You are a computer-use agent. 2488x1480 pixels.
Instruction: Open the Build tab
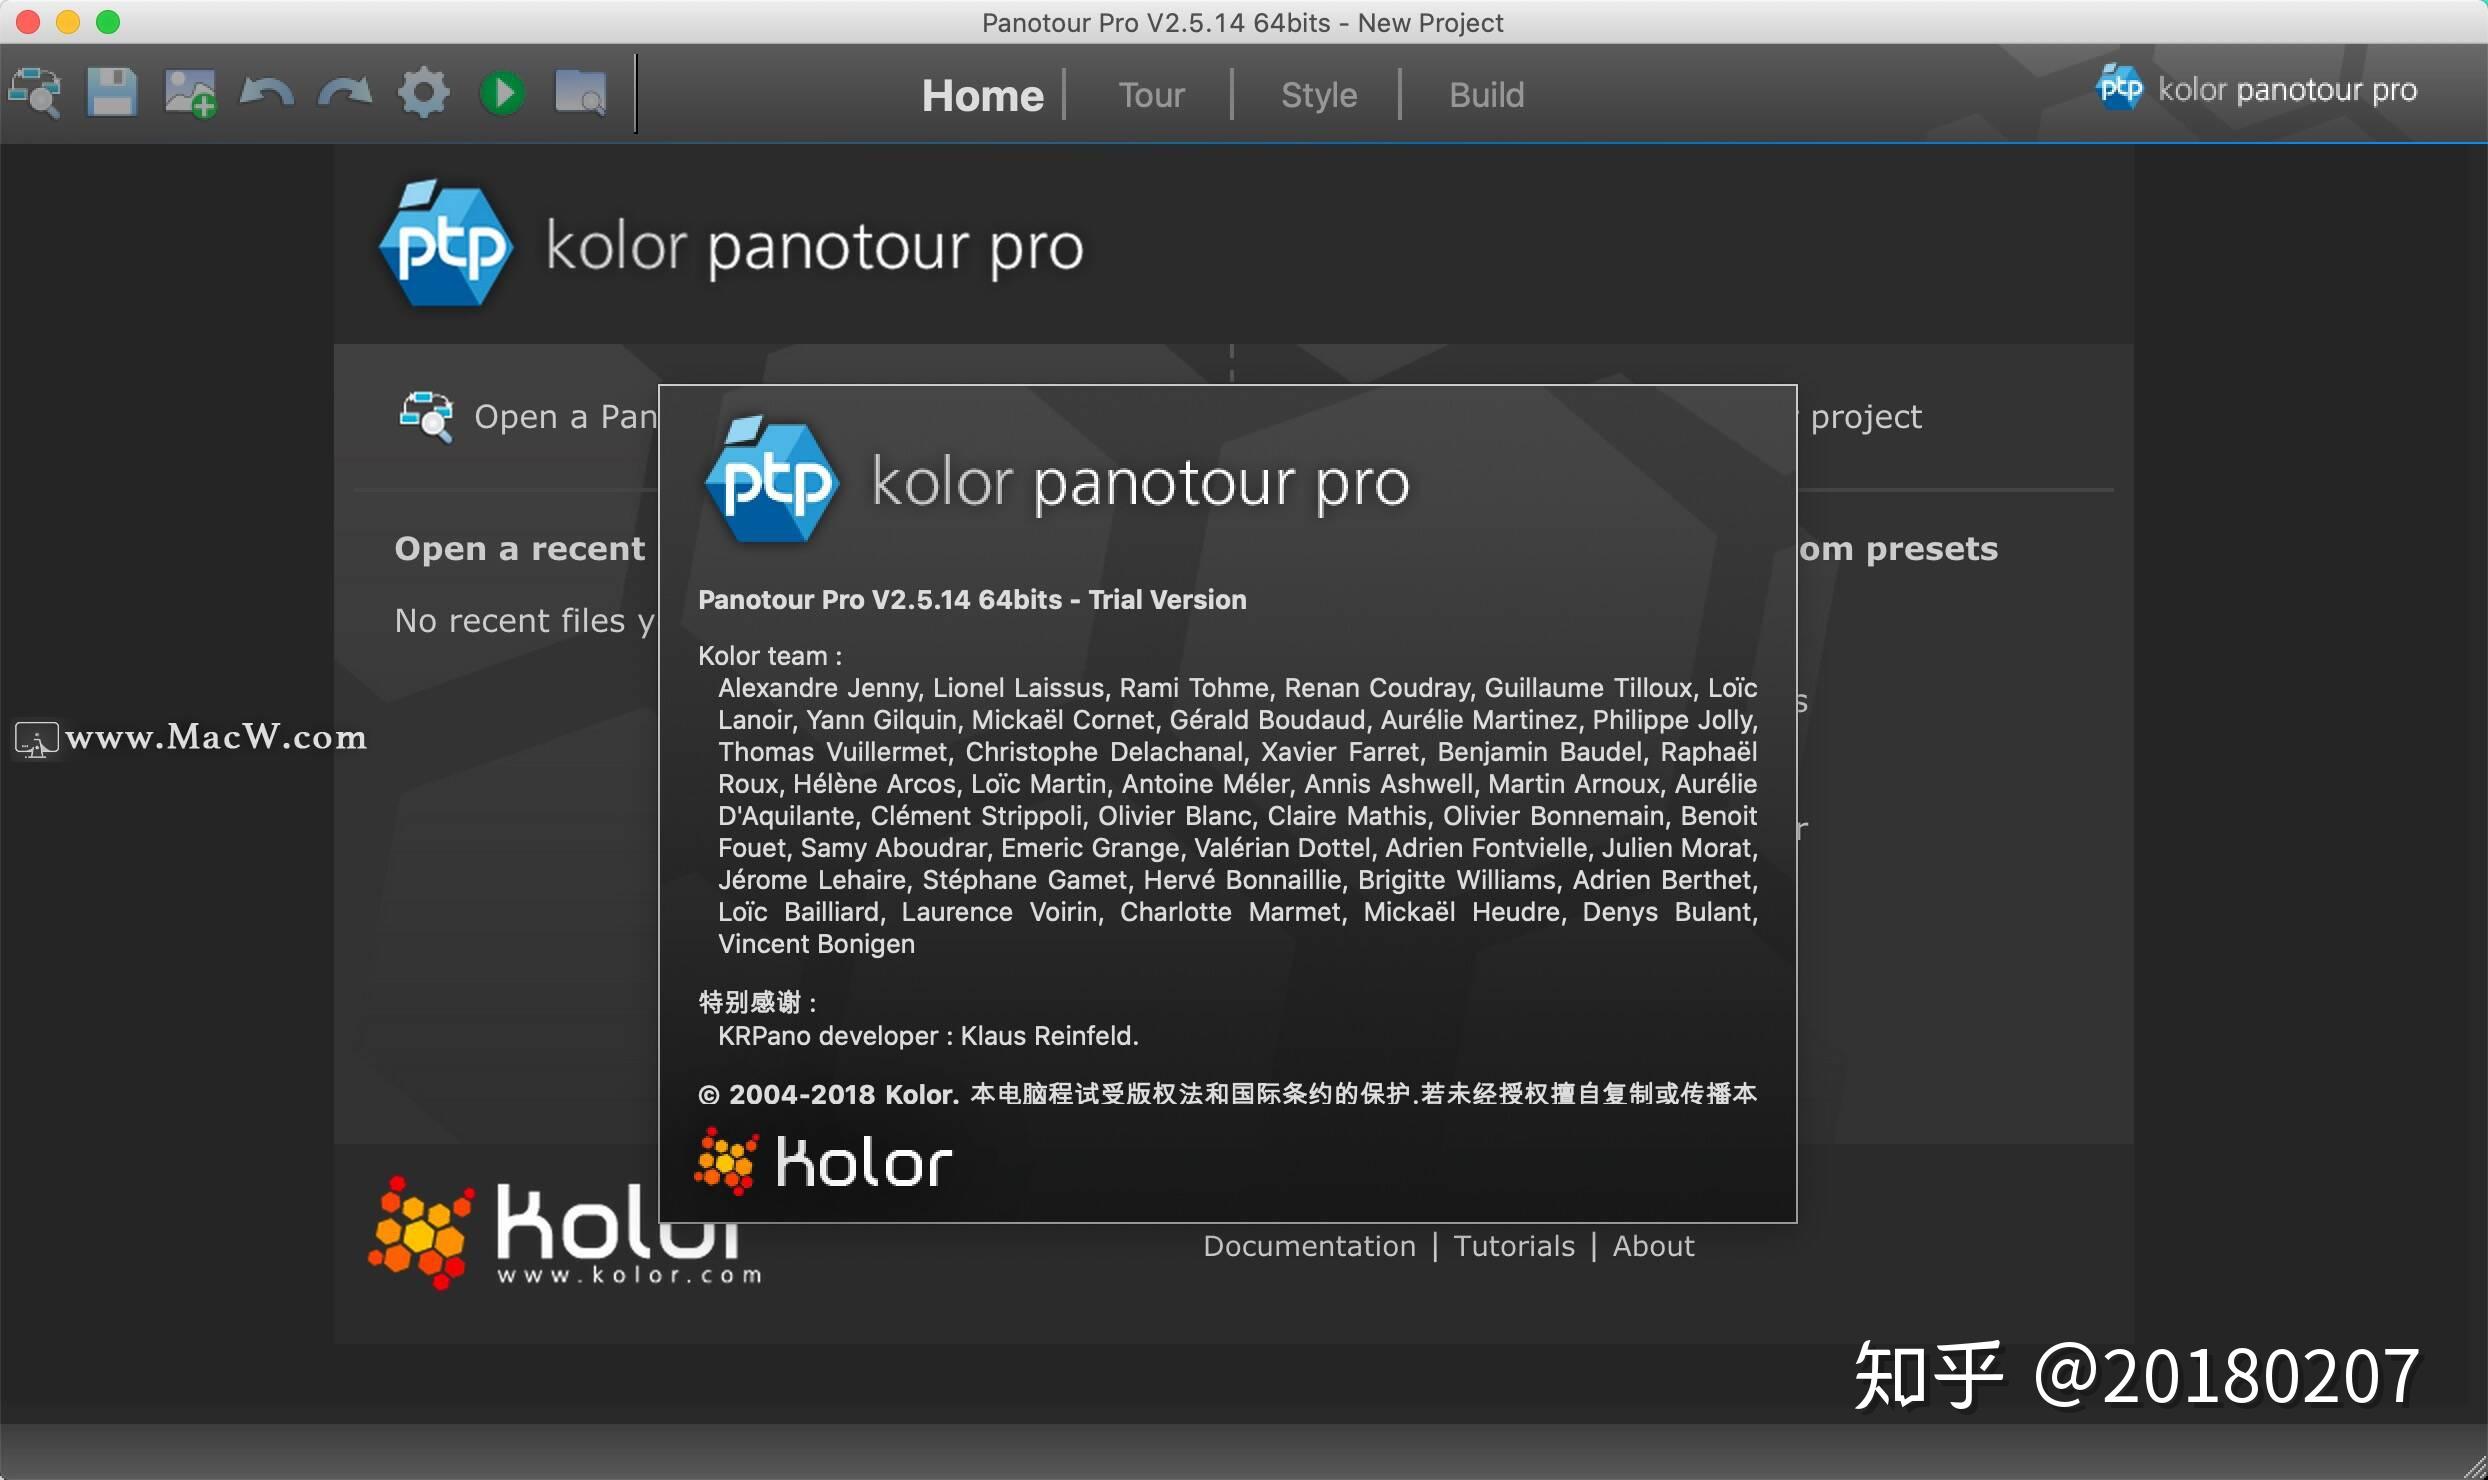pos(1486,94)
